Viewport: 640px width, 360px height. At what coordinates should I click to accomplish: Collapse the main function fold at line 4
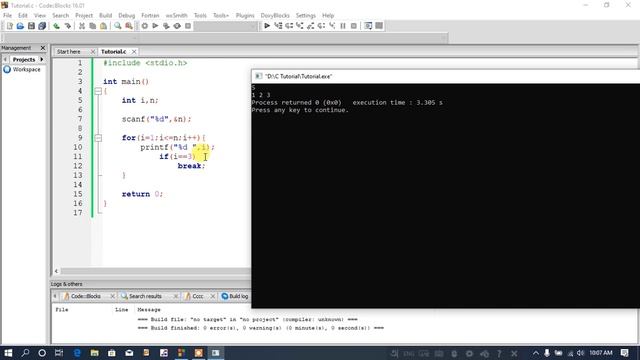[x=98, y=91]
